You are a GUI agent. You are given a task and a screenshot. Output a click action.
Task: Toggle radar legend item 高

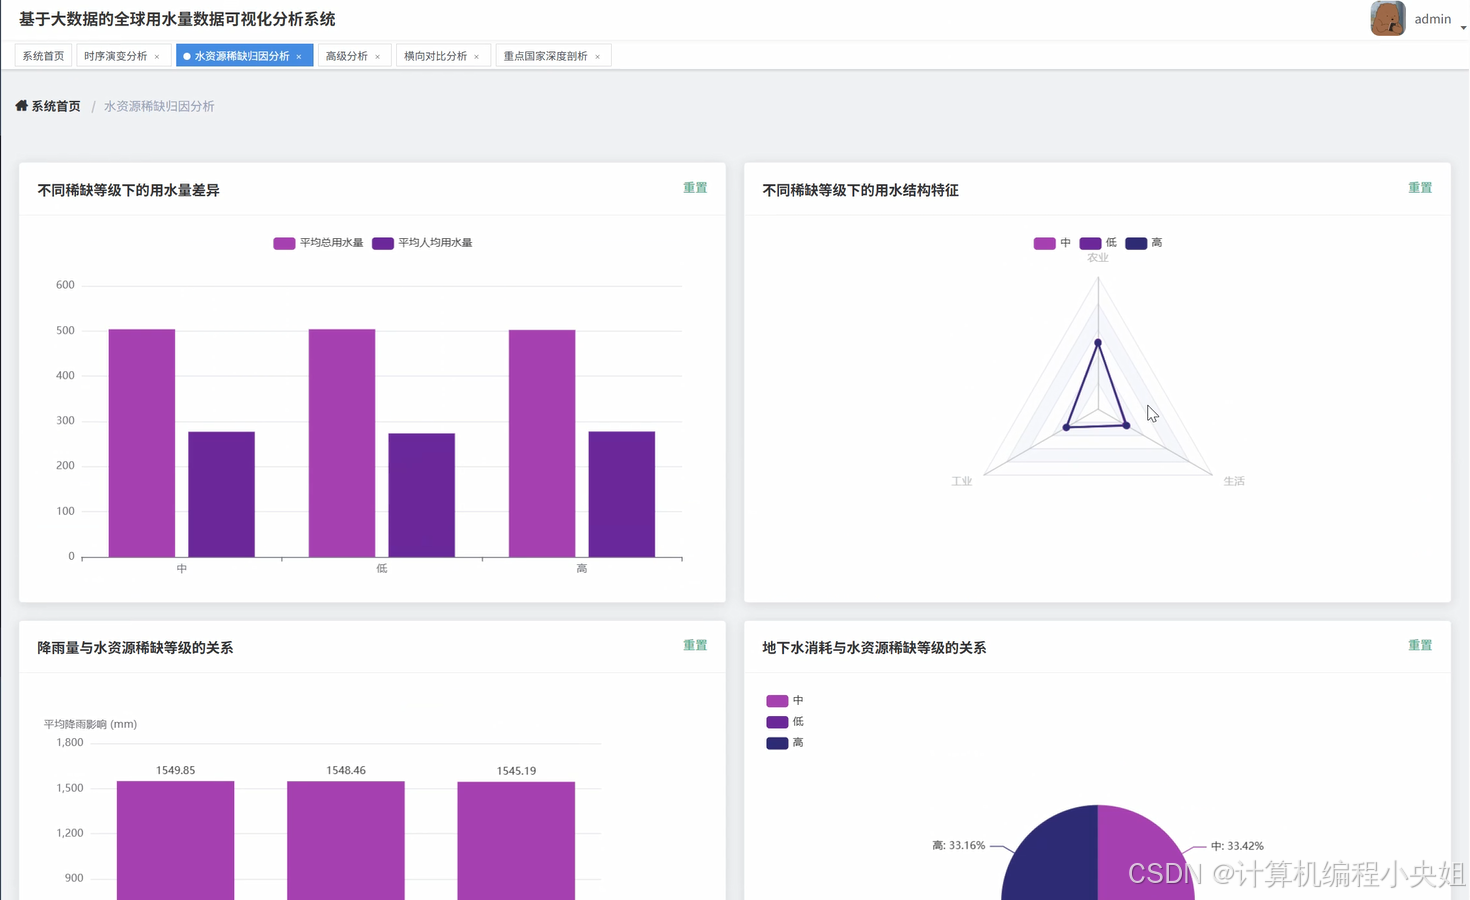click(1144, 243)
